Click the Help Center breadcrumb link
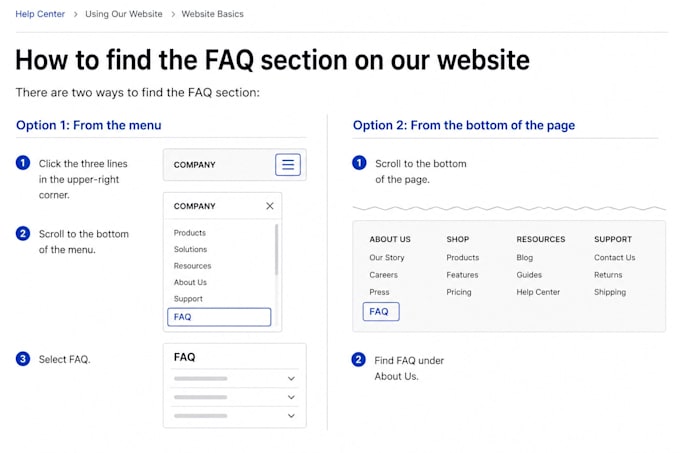Image resolution: width=680 pixels, height=453 pixels. (40, 14)
